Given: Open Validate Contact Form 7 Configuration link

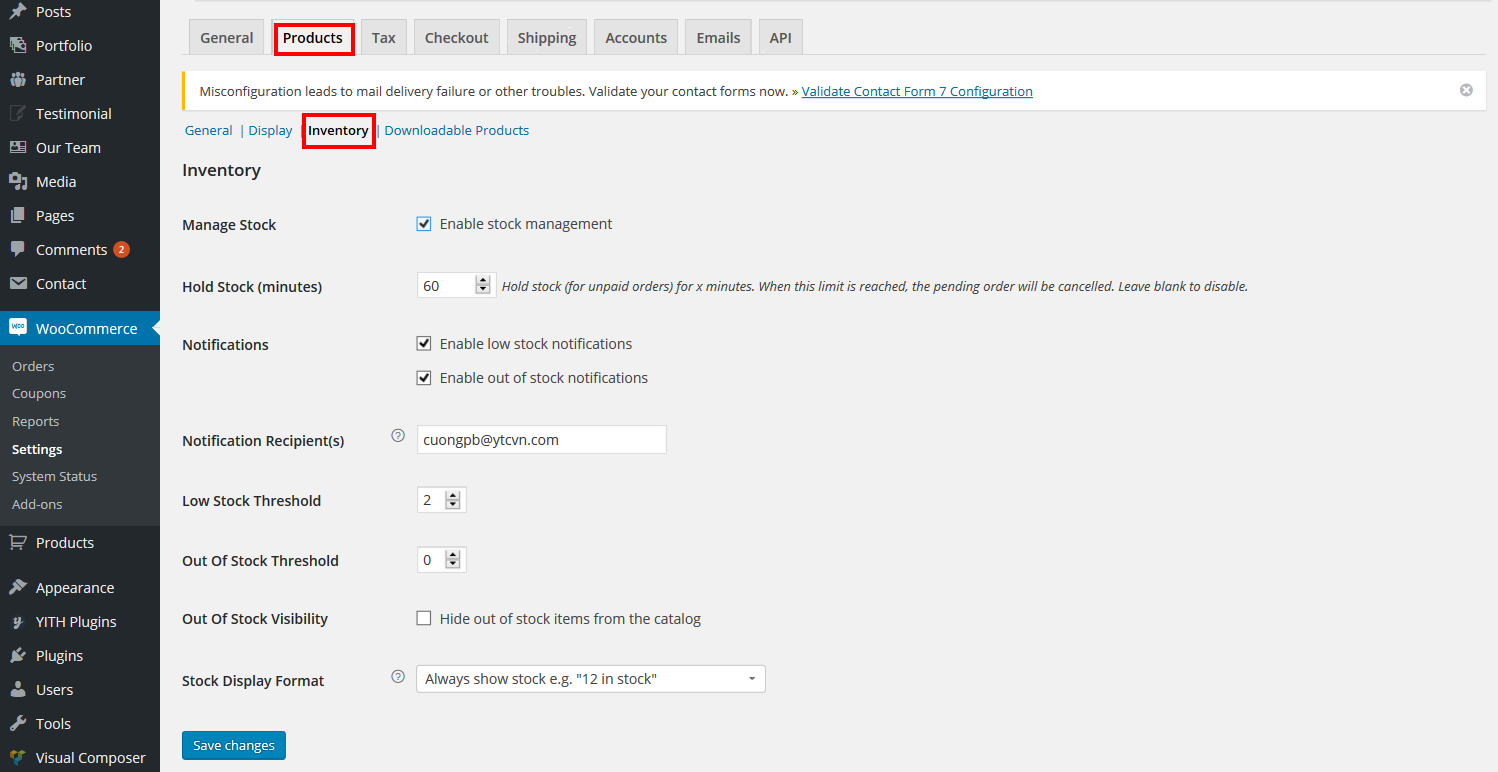Looking at the screenshot, I should click(916, 91).
